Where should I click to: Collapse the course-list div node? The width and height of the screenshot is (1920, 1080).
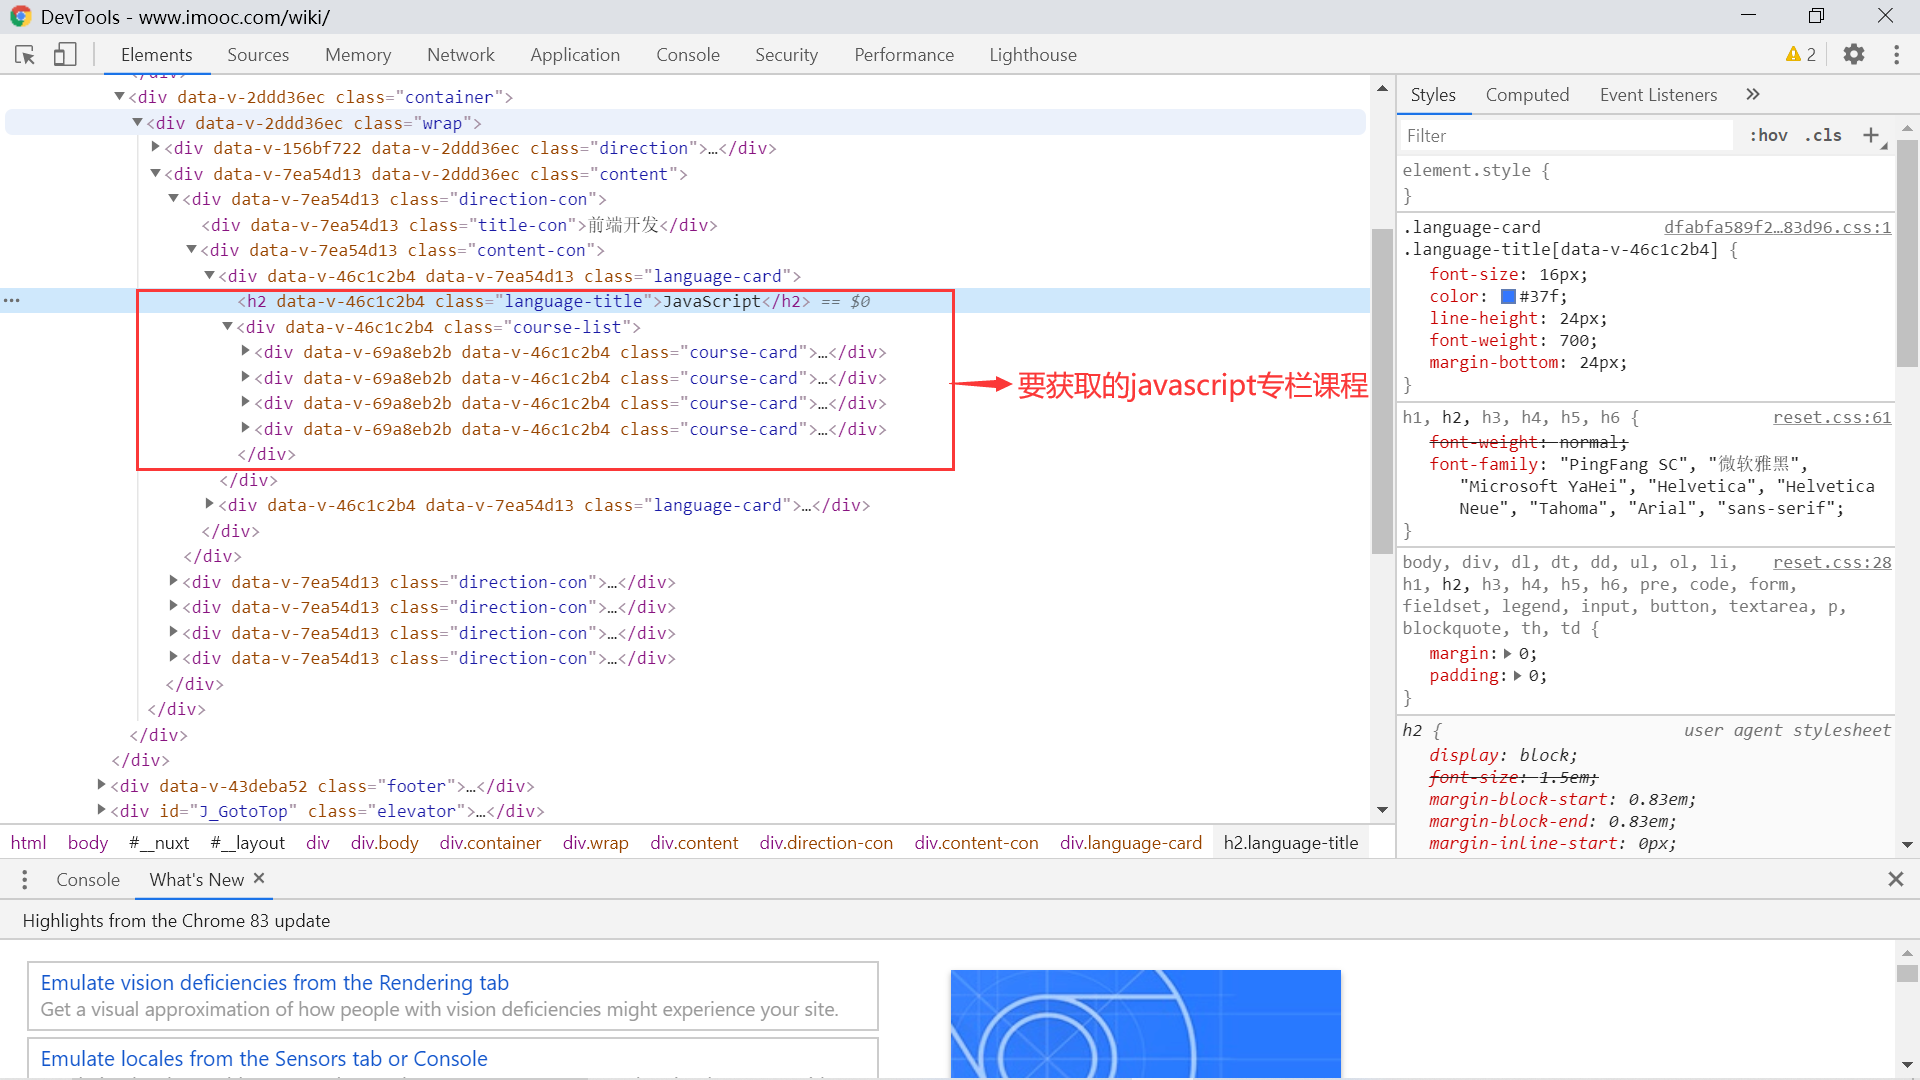227,326
